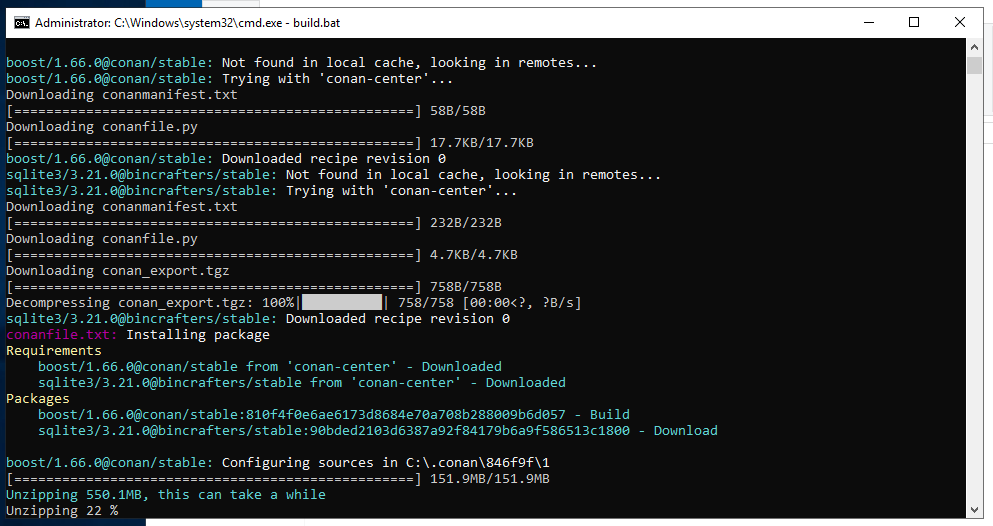Click 'Downloading conan_export.tgz' line
The height and width of the screenshot is (526, 993).
click(118, 271)
